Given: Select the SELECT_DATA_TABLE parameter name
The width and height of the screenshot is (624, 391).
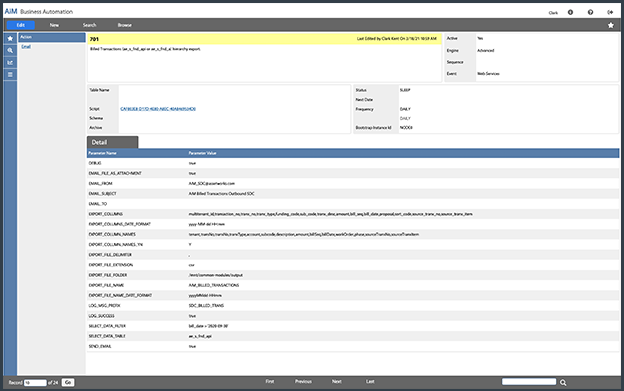Looking at the screenshot, I should pyautogui.click(x=107, y=336).
